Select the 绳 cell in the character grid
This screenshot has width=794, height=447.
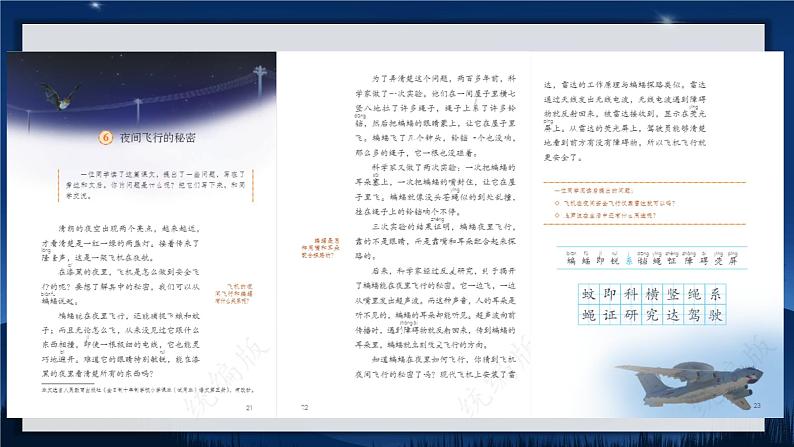pos(694,294)
